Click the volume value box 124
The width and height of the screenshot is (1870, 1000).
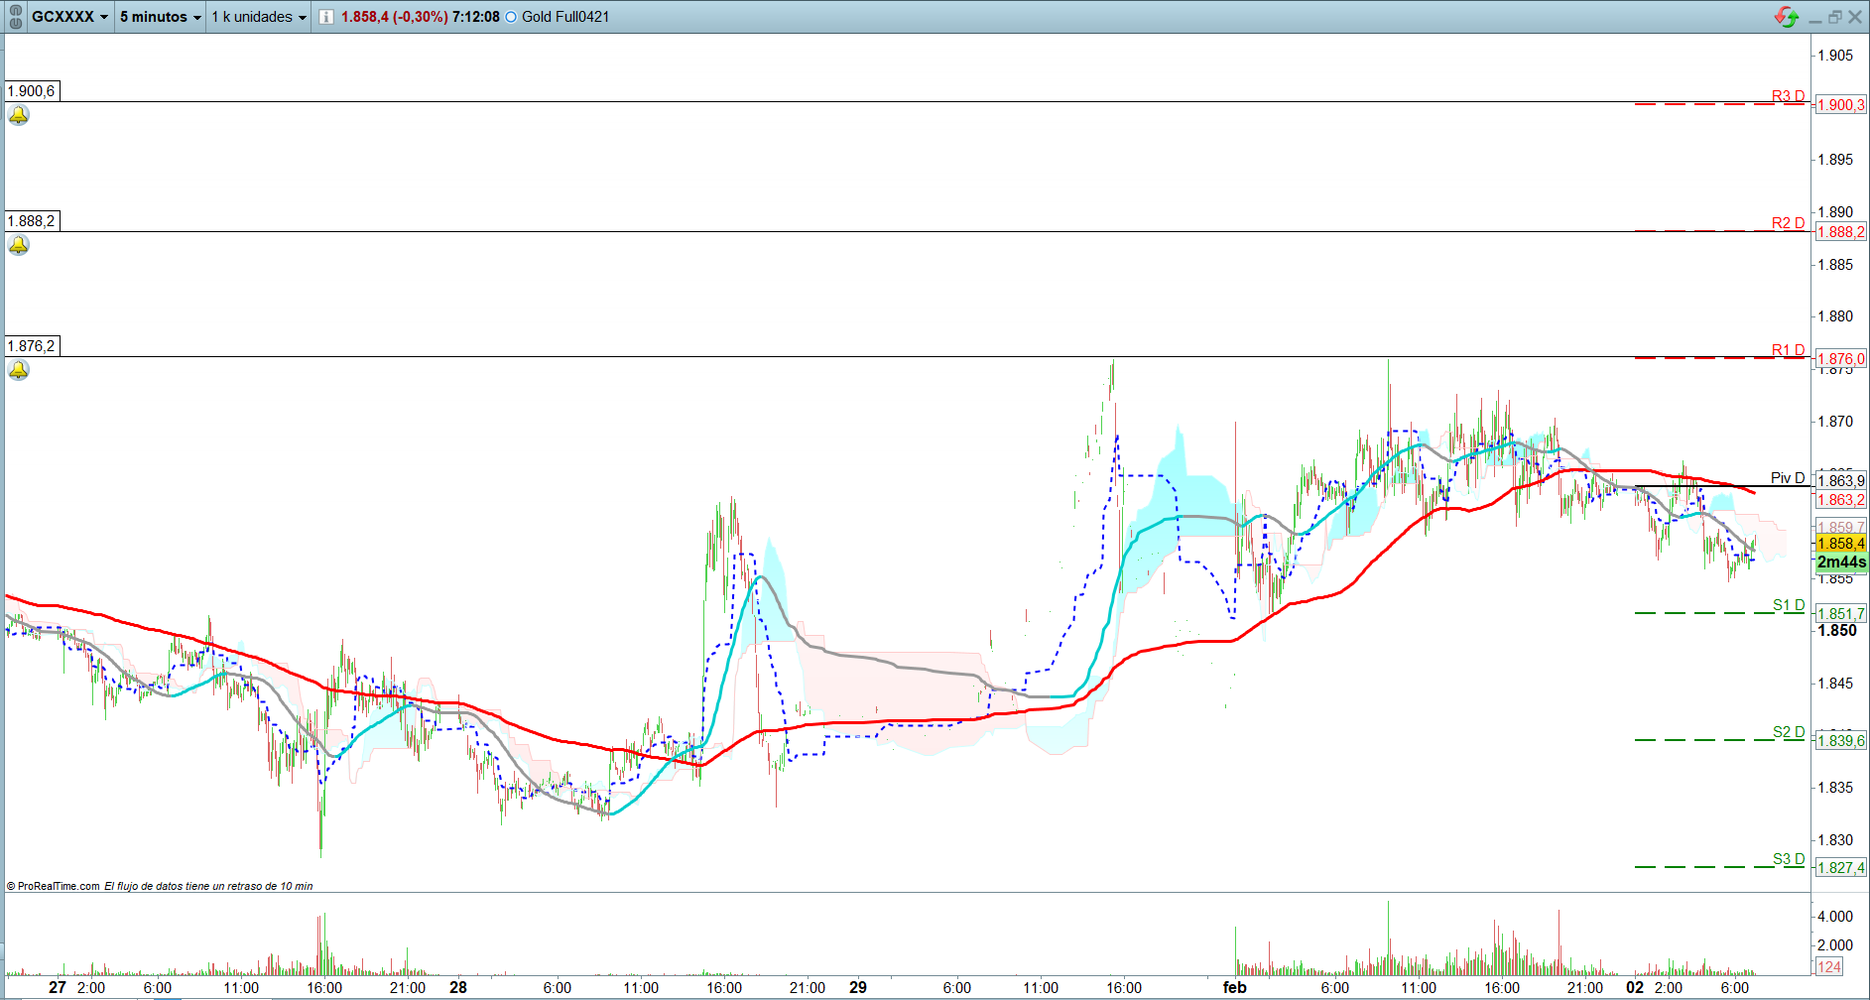[1829, 966]
